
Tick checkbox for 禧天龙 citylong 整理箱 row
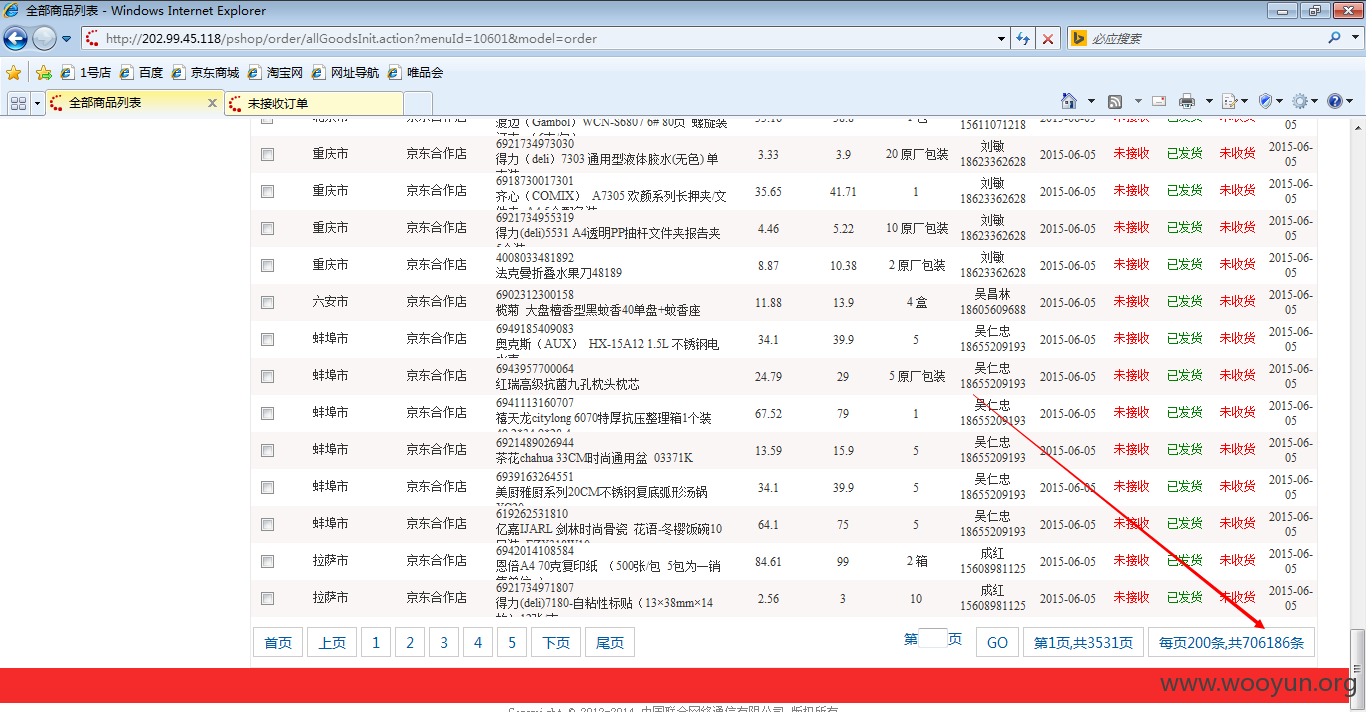pos(267,413)
